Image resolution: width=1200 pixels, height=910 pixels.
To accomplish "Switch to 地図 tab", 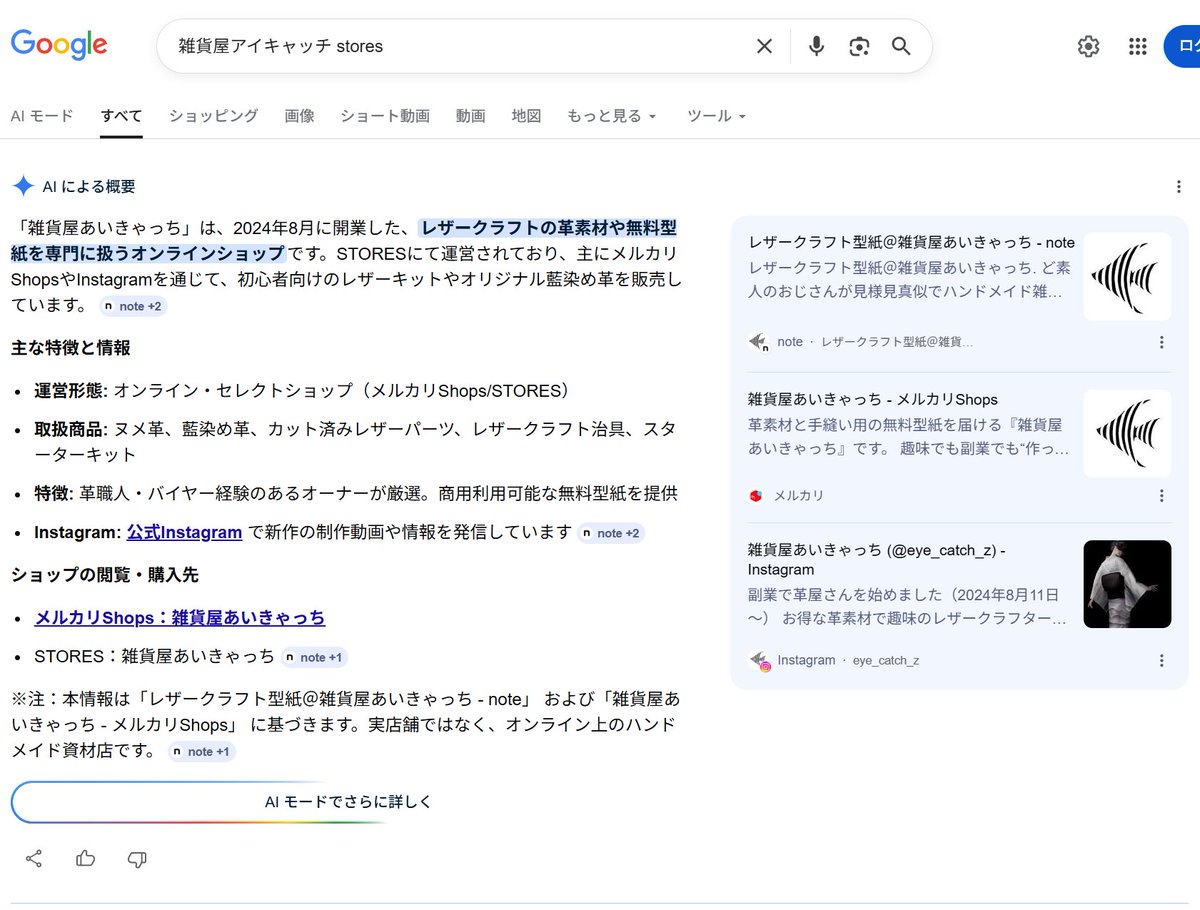I will 526,116.
